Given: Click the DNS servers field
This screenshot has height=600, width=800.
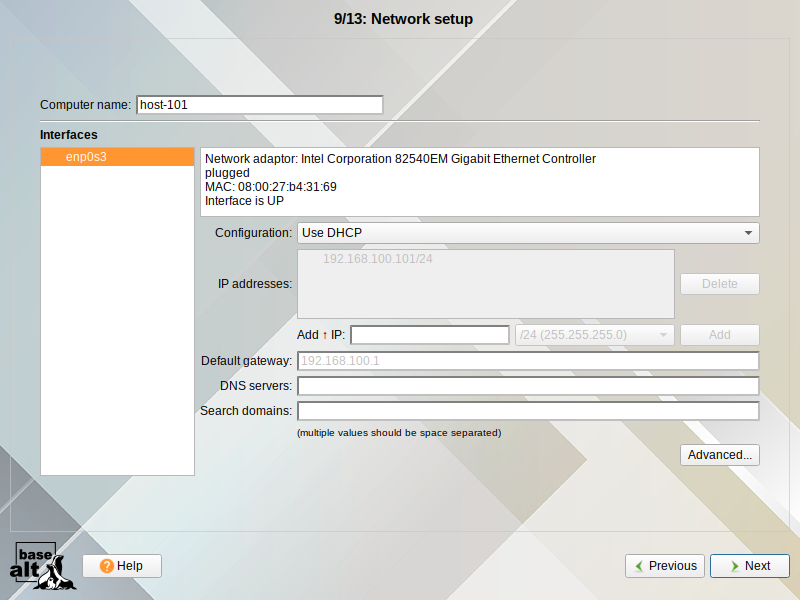Looking at the screenshot, I should coord(528,386).
